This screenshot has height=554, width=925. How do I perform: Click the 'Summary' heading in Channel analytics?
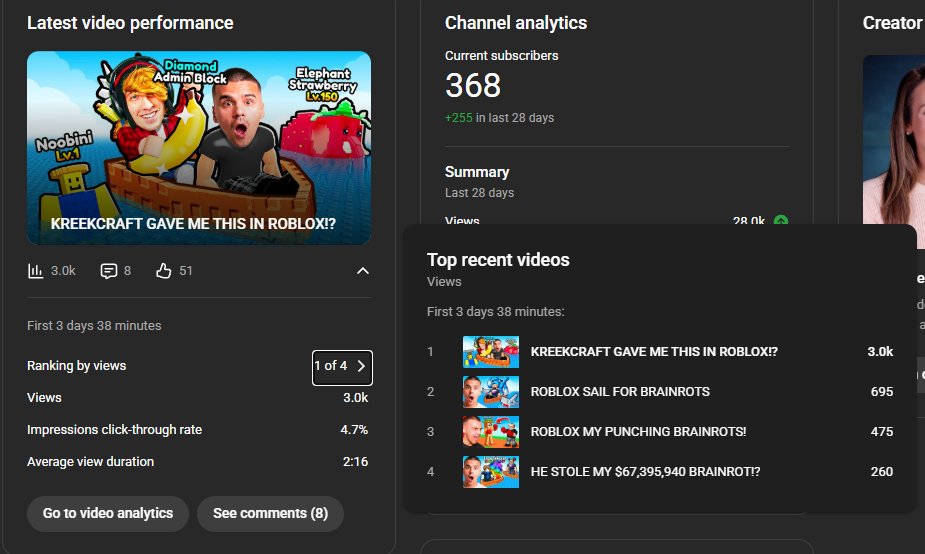point(477,172)
